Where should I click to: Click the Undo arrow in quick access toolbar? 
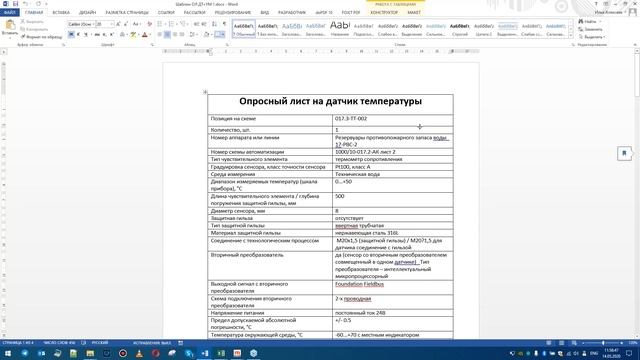(25, 4)
